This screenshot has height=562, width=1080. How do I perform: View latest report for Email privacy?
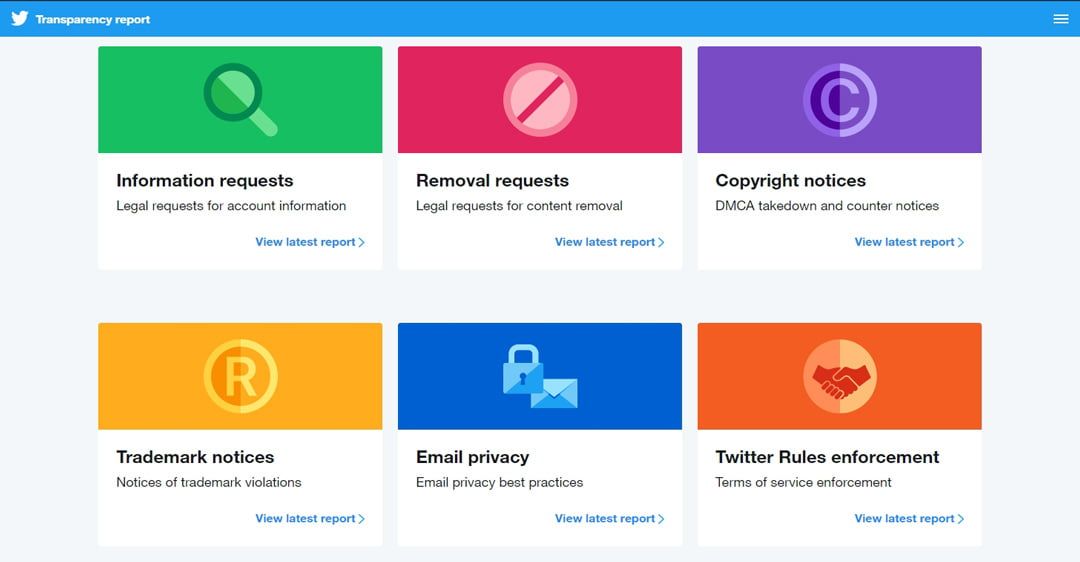coord(610,519)
